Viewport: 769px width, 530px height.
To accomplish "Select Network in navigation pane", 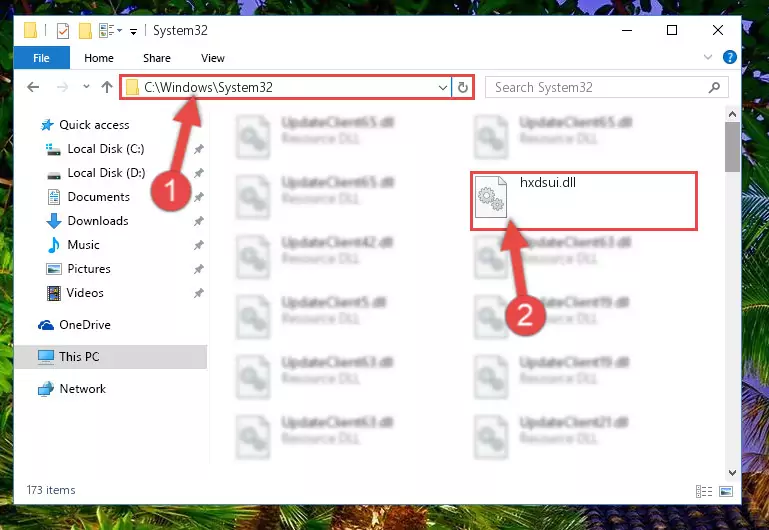I will (82, 389).
